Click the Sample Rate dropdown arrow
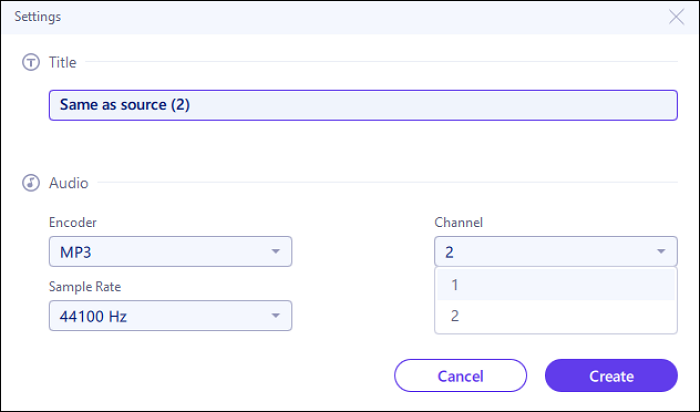The width and height of the screenshot is (700, 412). [x=276, y=317]
